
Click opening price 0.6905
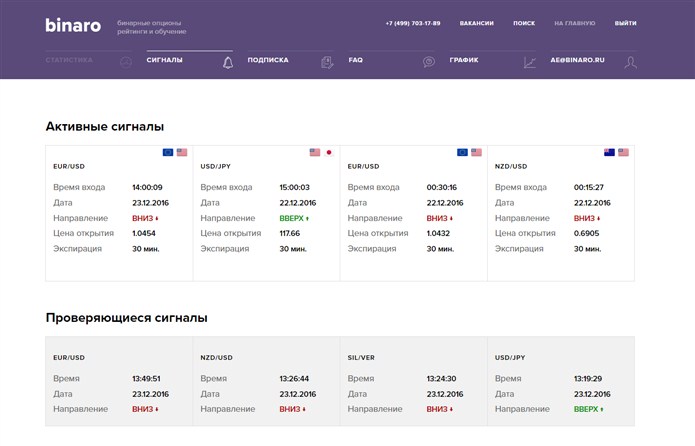586,233
